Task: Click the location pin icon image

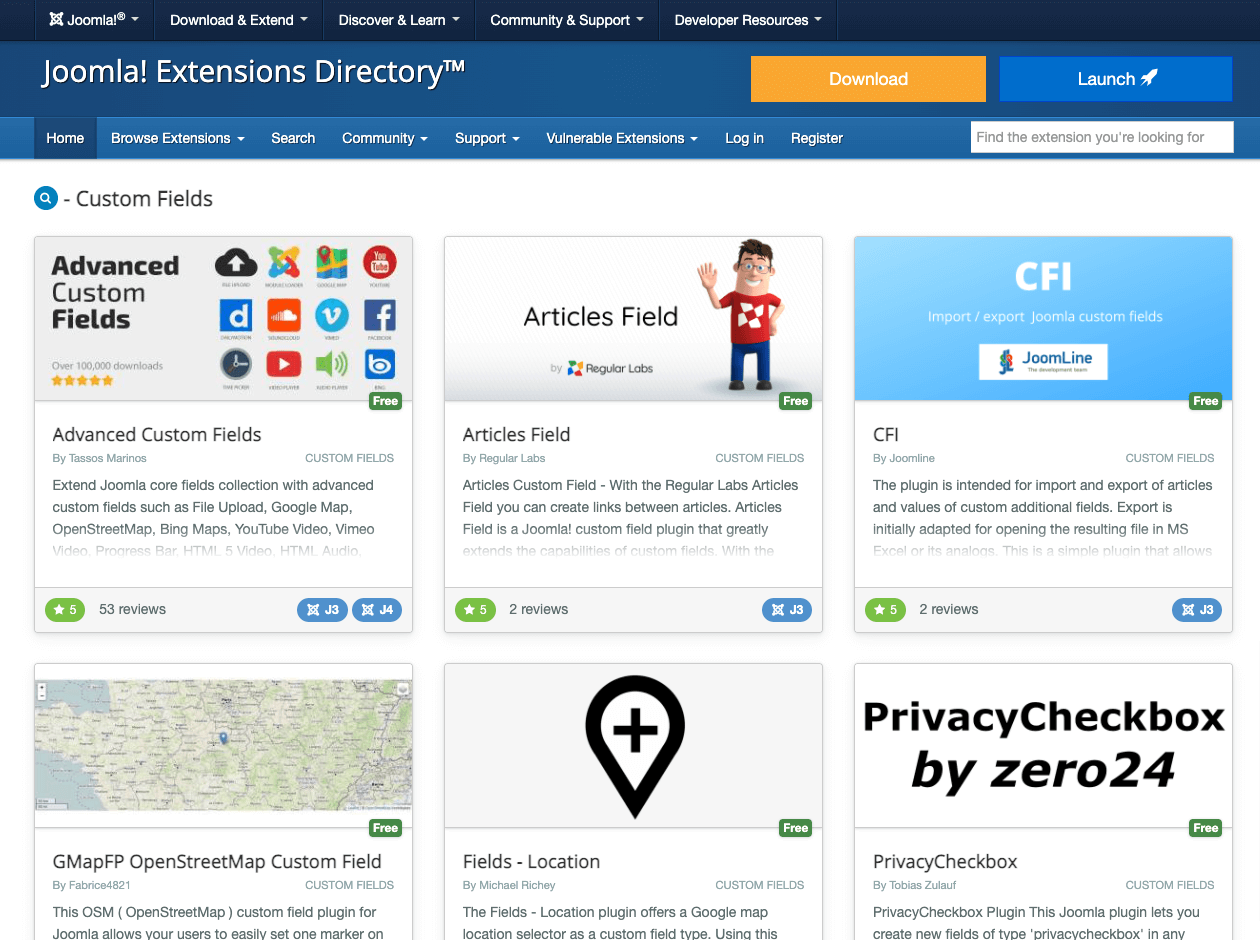Action: click(634, 746)
